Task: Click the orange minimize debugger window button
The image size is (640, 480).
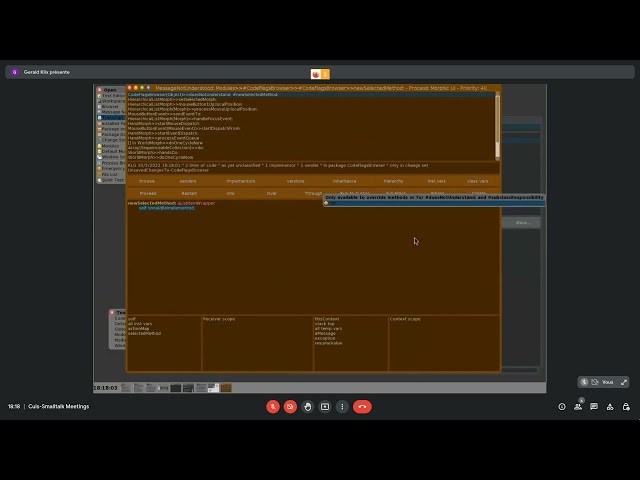Action: pos(136,88)
